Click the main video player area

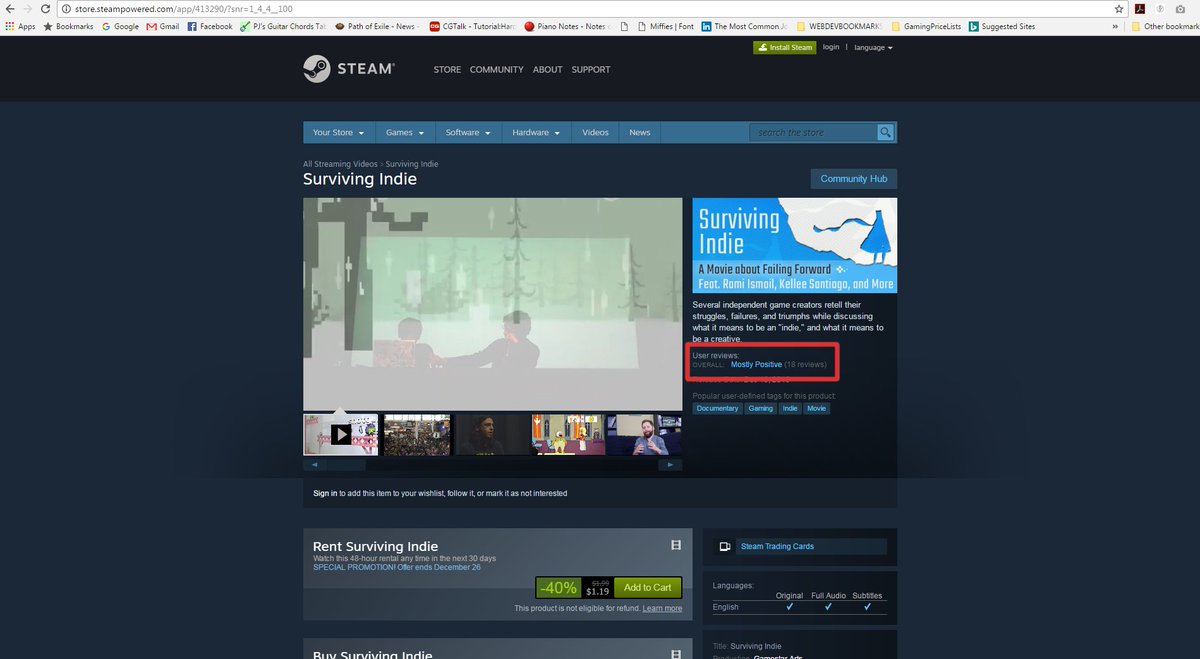point(493,304)
